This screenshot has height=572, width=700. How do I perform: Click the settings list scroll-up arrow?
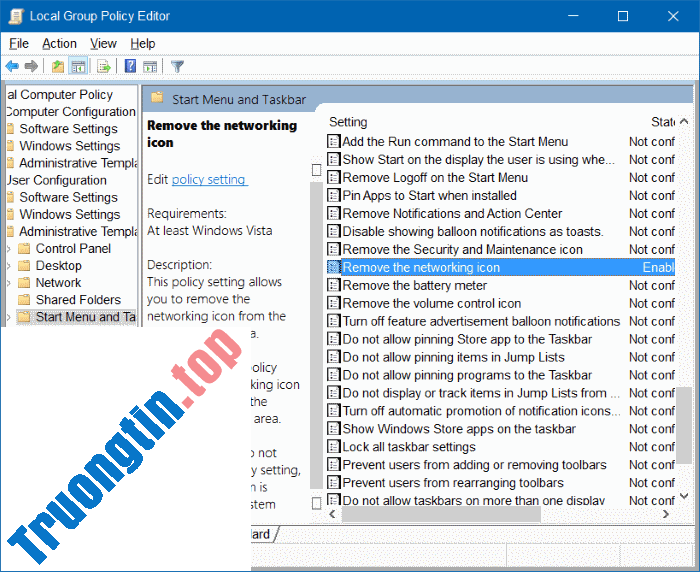[x=684, y=121]
